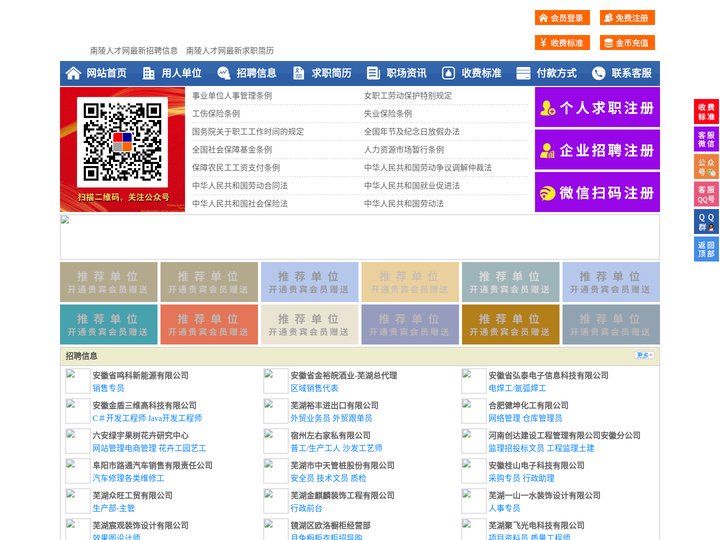
Task: Click the house icon on 会员登录 button
Action: 543,18
